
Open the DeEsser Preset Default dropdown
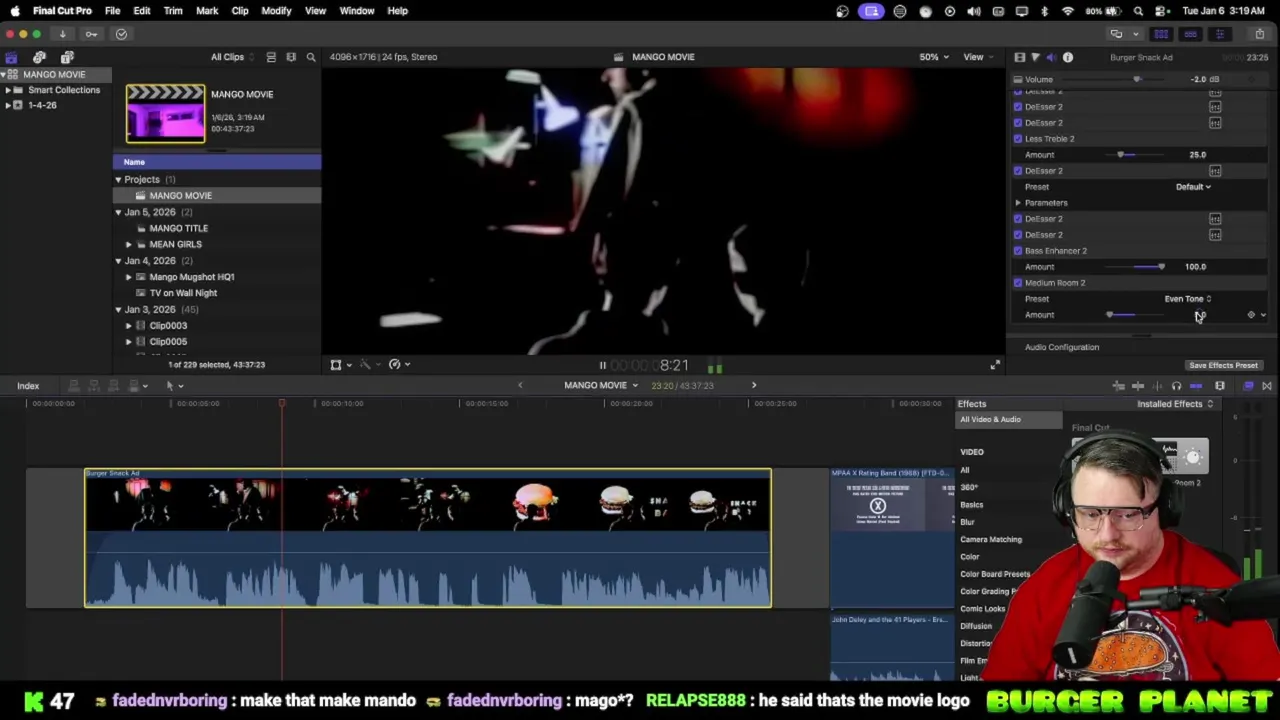pos(1193,187)
